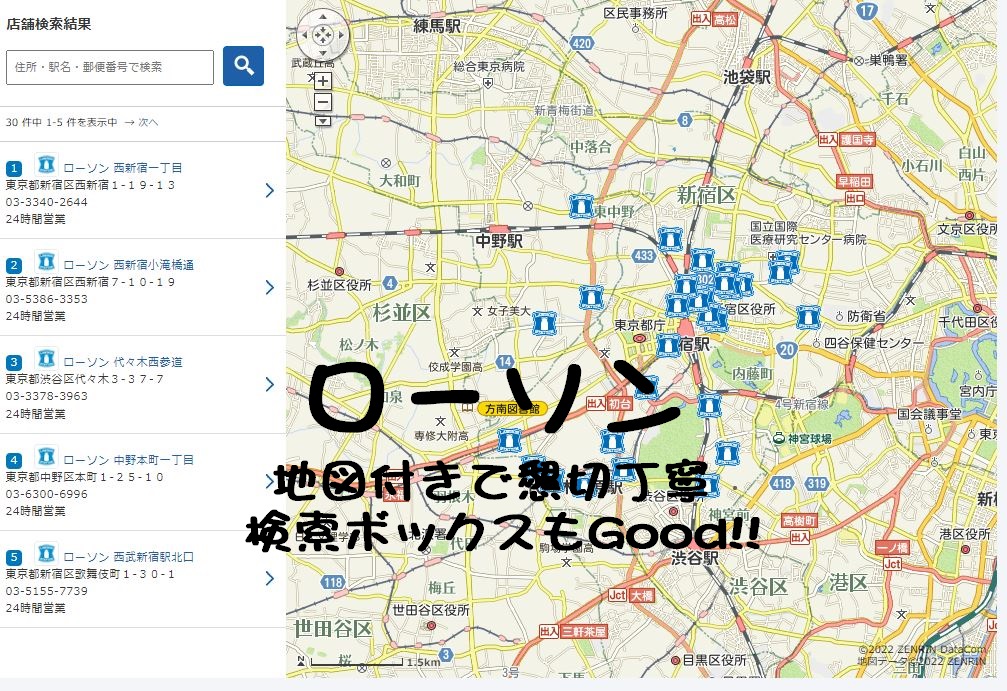Select result number badge 1

[x=13, y=168]
